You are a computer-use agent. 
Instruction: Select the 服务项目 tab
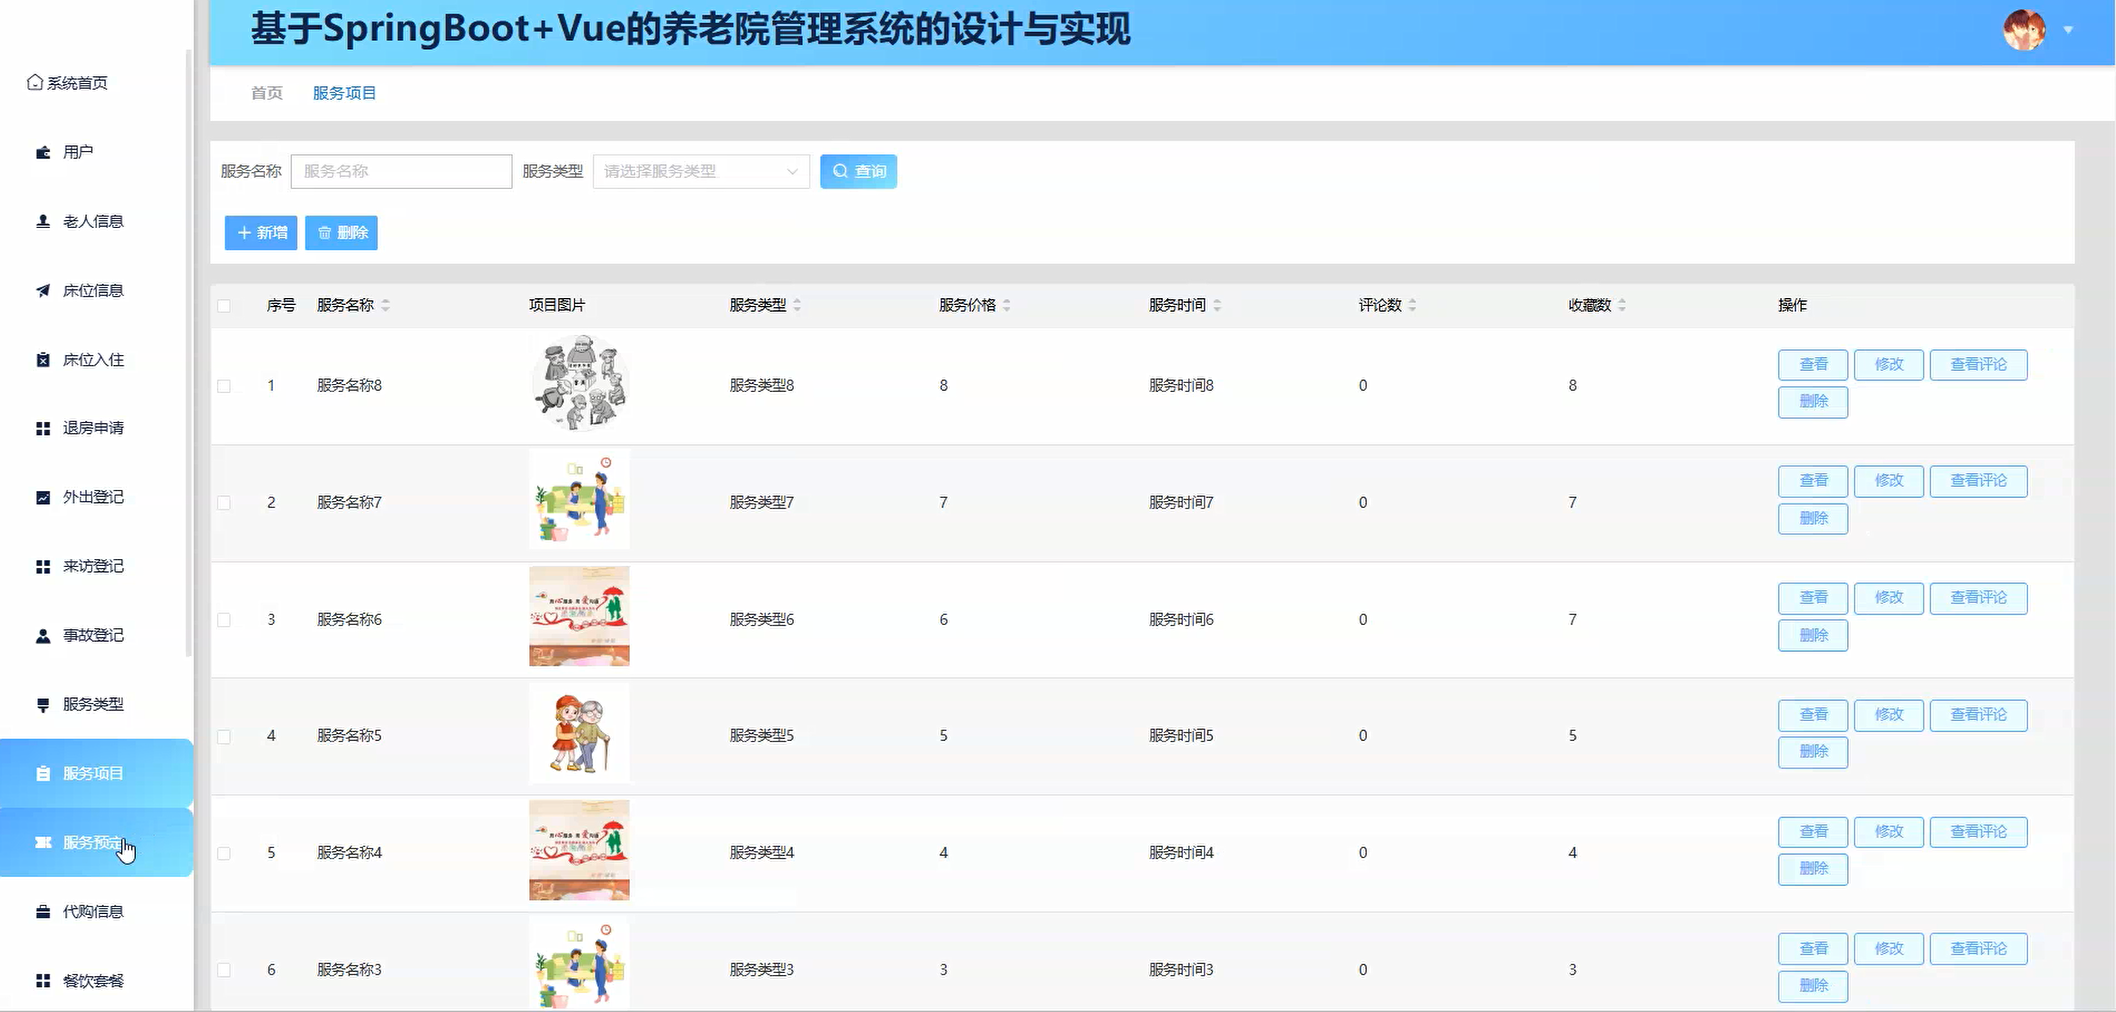[344, 92]
